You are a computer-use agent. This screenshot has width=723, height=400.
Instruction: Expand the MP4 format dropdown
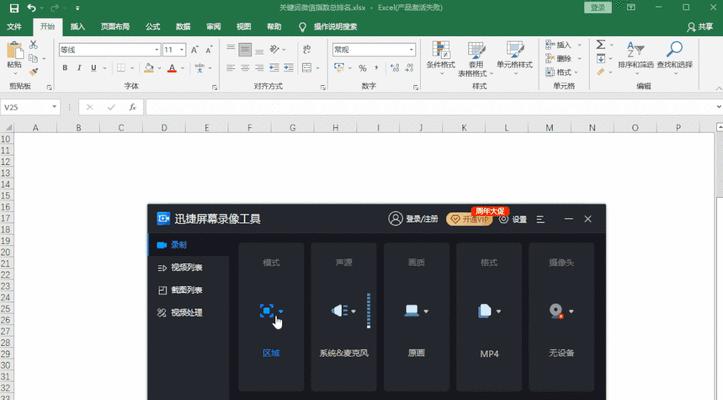click(499, 311)
